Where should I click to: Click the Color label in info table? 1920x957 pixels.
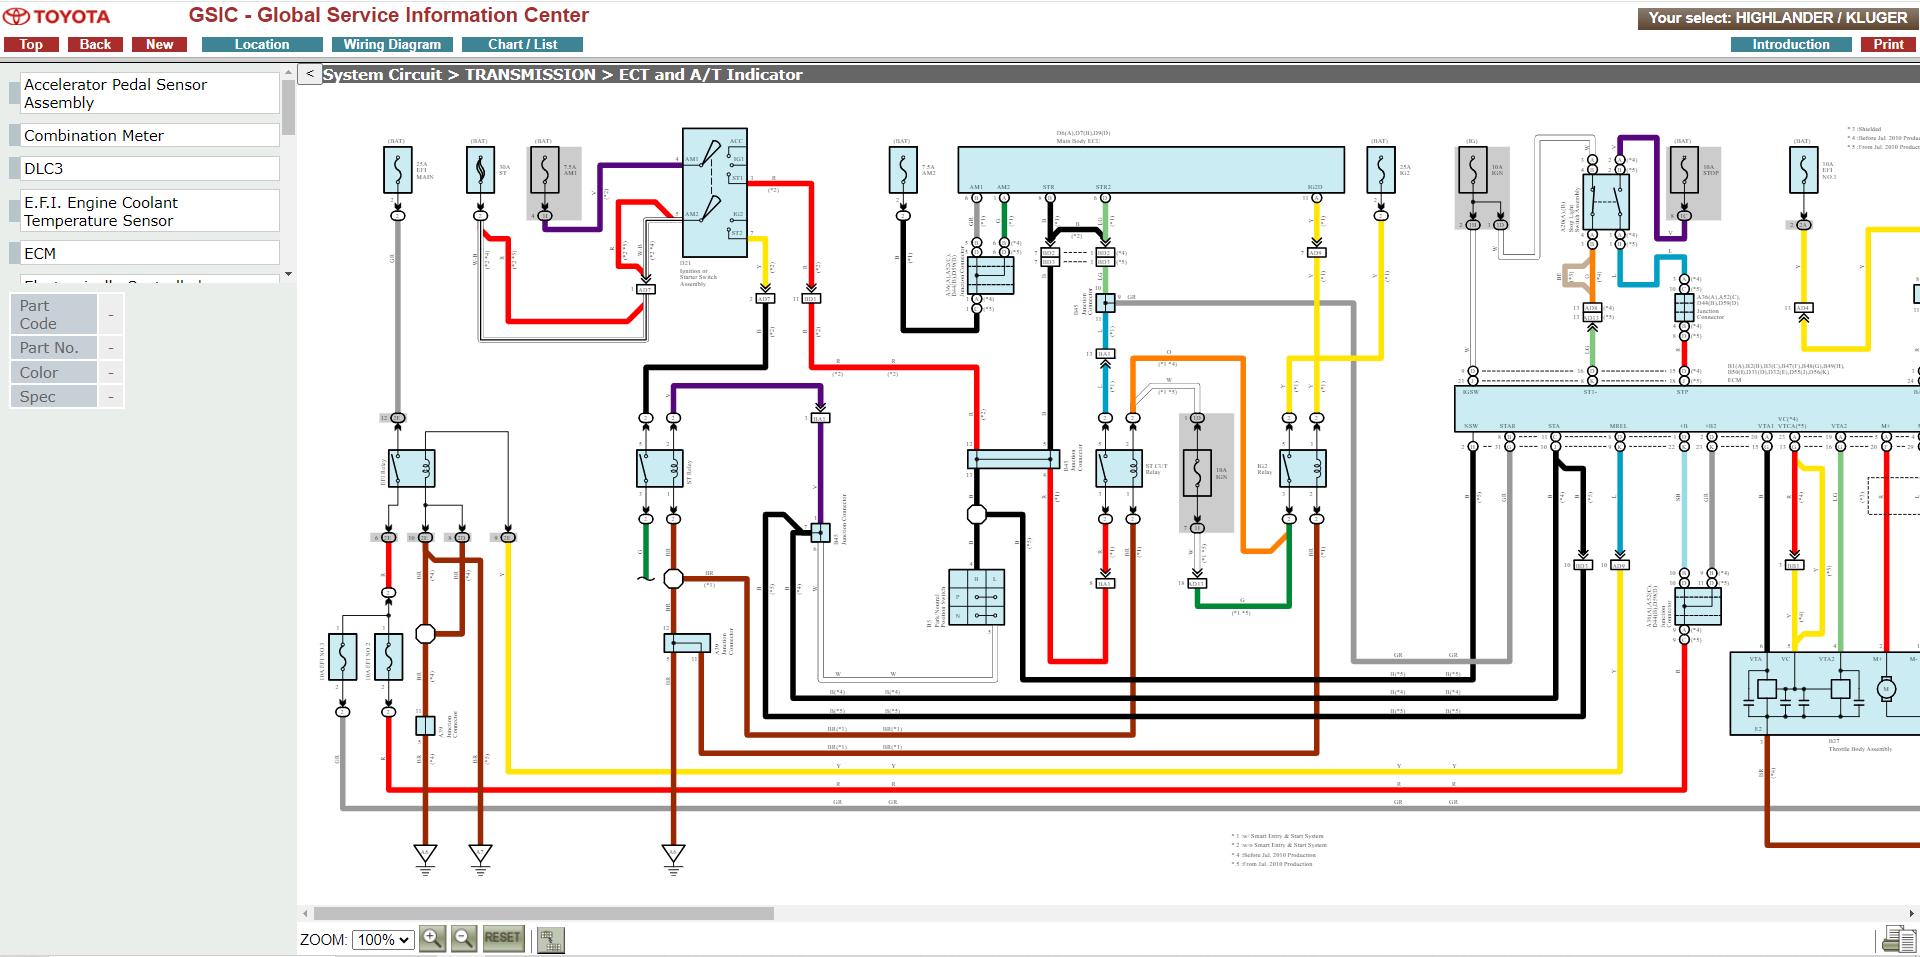(54, 372)
